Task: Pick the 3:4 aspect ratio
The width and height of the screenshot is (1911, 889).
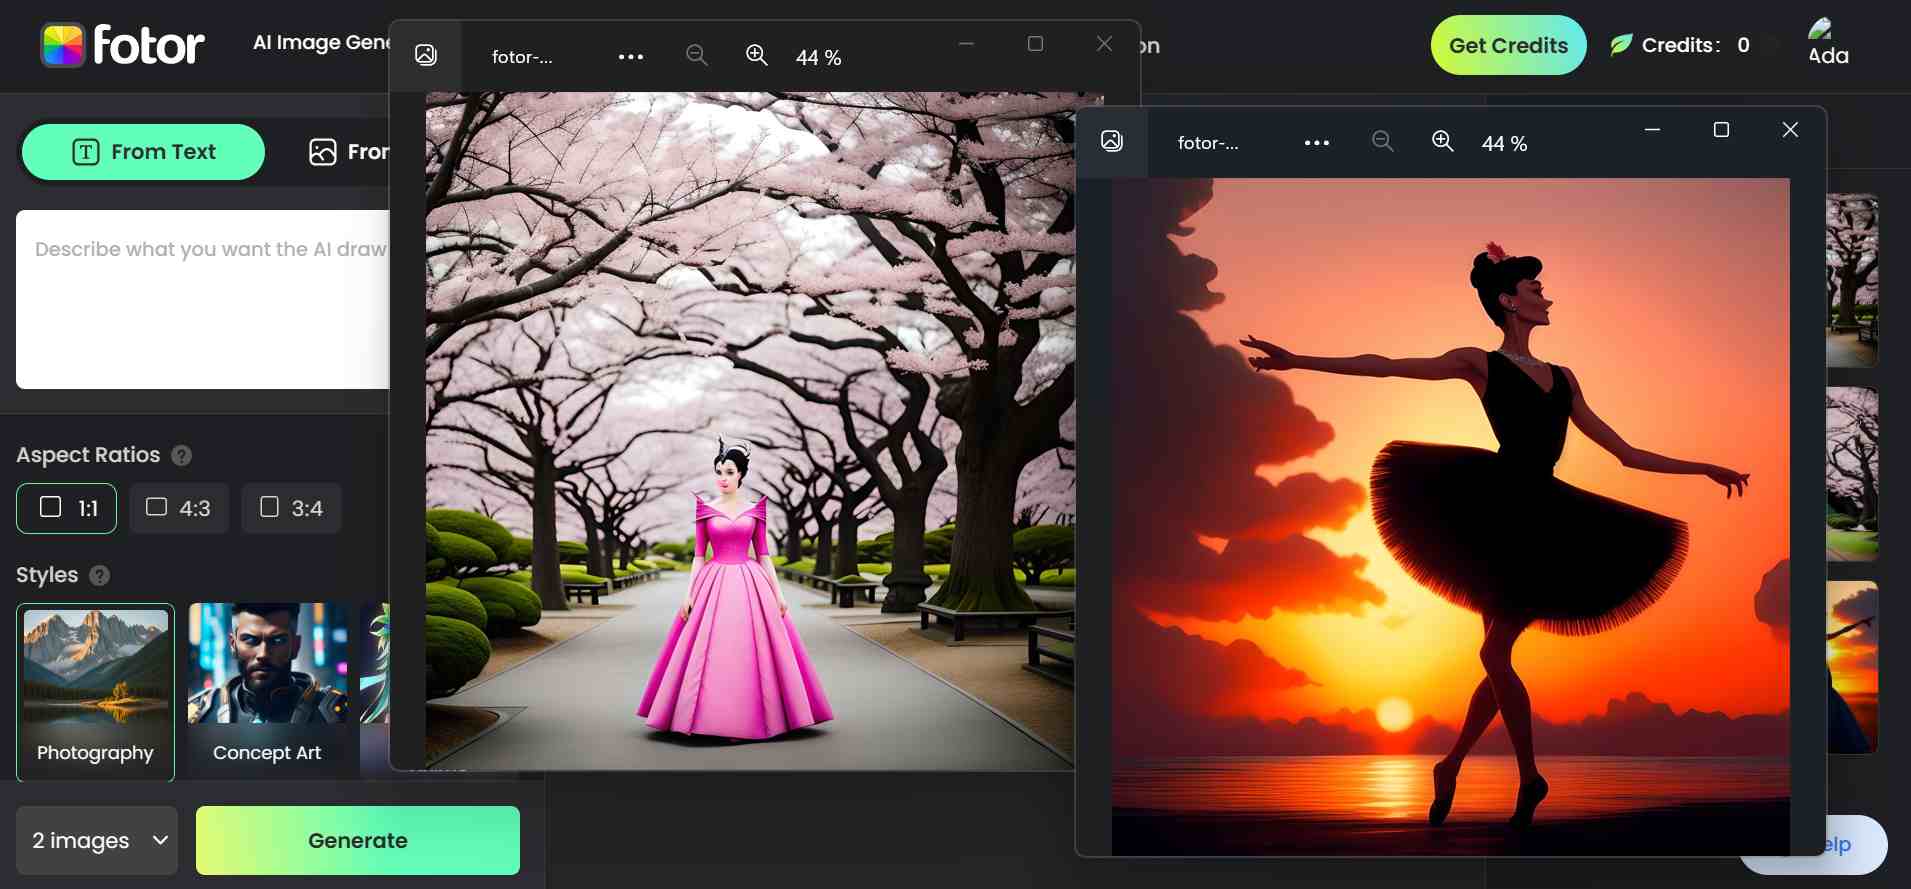Action: click(x=291, y=508)
